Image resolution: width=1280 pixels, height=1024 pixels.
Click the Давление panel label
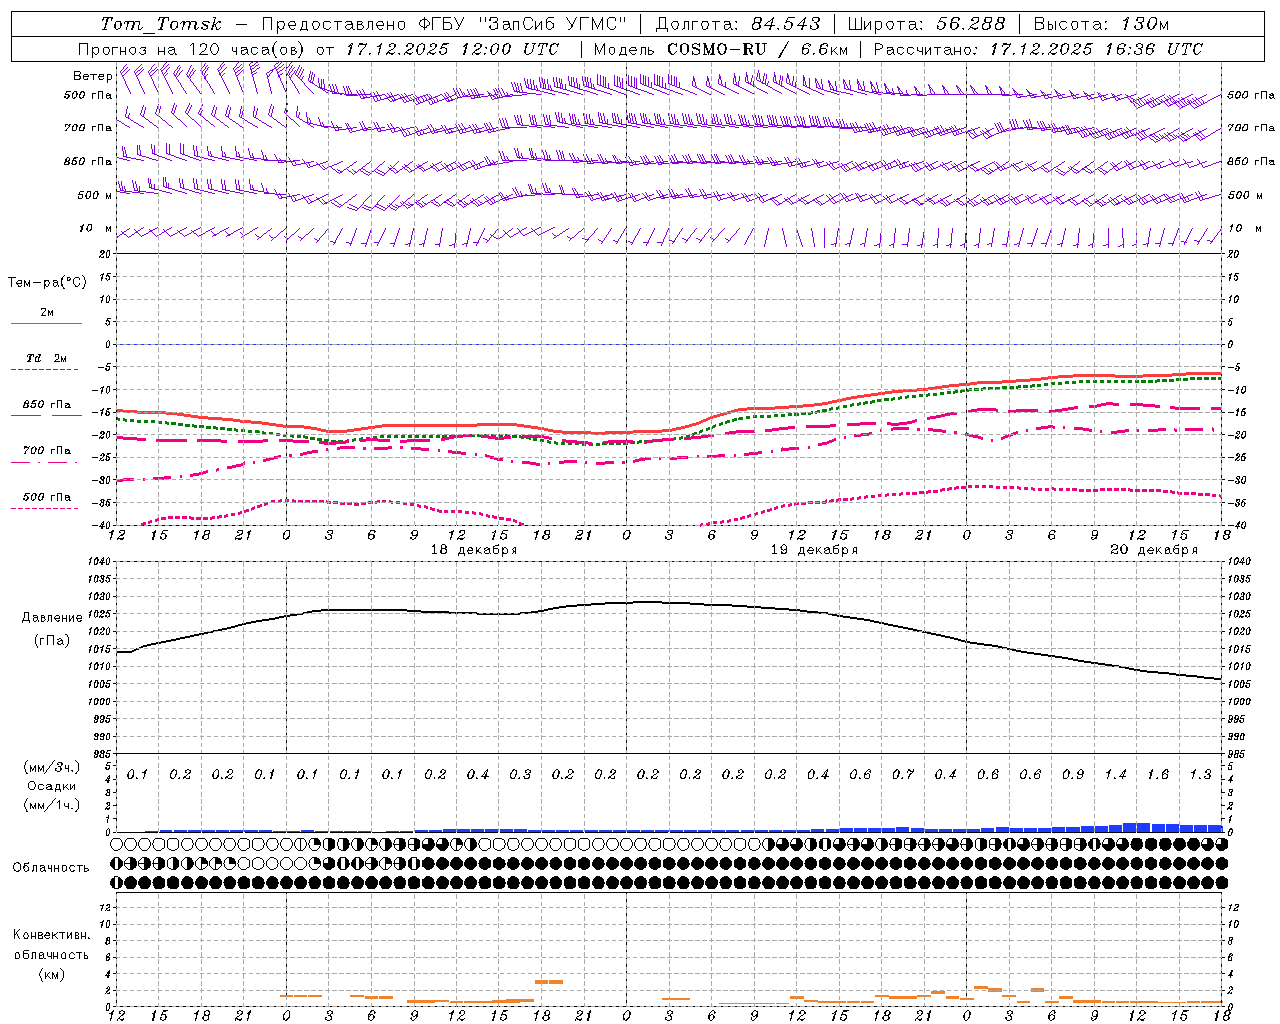(52, 618)
